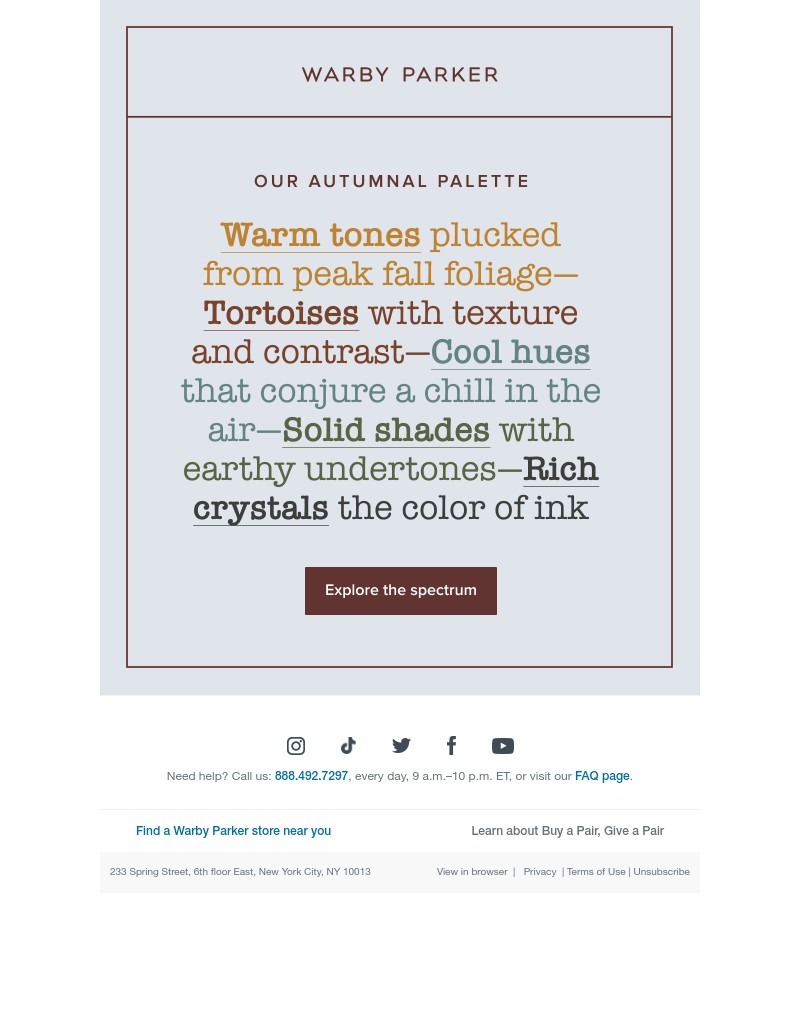
Task: Open the Terms of Use link
Action: coord(596,872)
